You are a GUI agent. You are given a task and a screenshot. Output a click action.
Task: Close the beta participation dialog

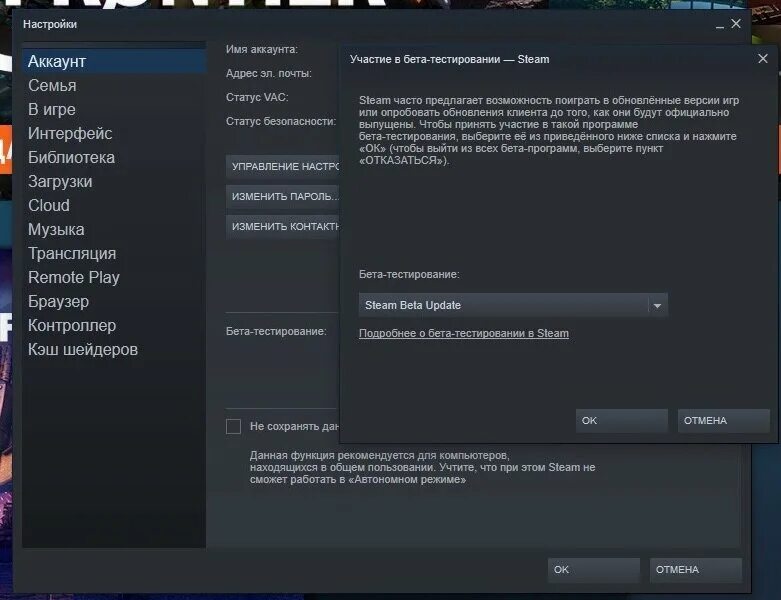click(x=763, y=59)
